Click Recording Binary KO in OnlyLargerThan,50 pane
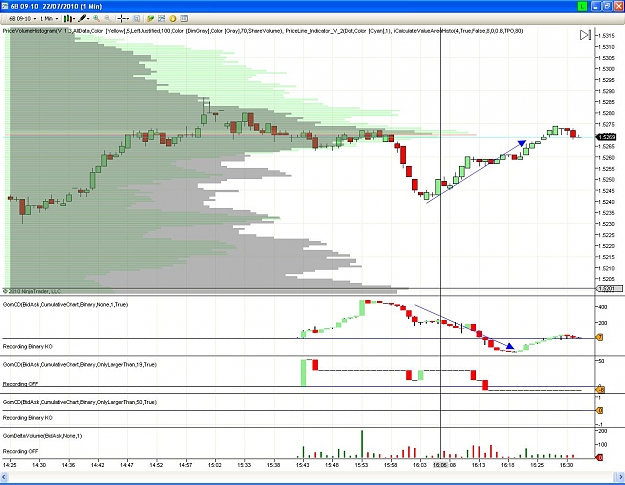 (x=28, y=418)
